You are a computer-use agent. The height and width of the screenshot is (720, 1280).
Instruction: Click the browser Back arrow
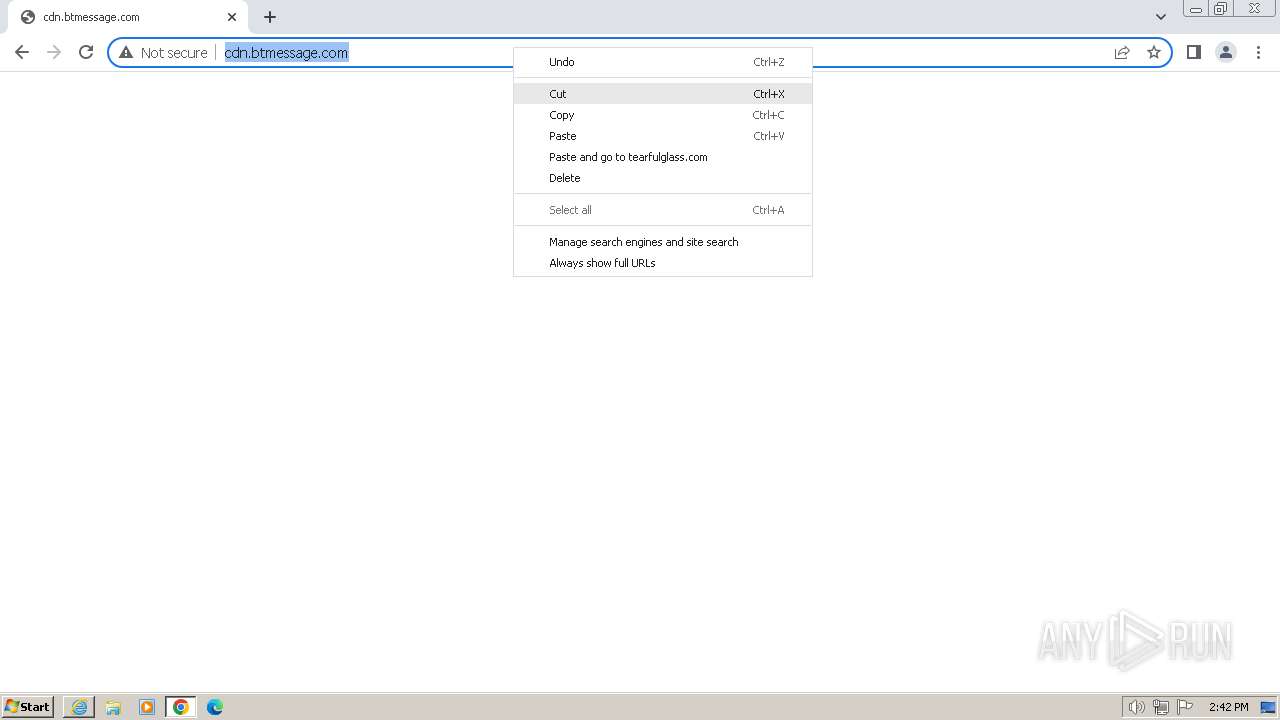22,52
